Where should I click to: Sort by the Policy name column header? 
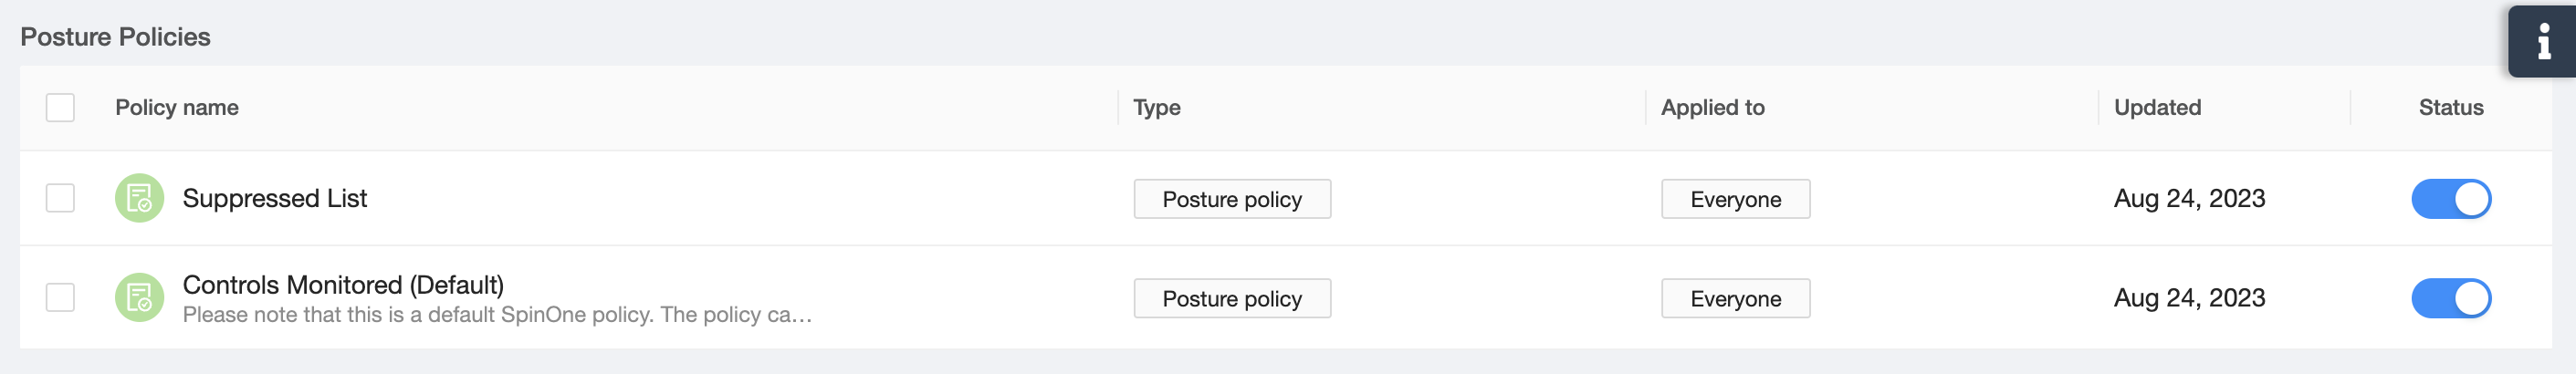tap(177, 108)
